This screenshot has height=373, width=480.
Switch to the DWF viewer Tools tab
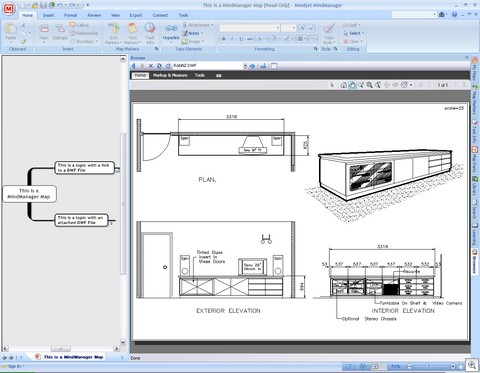[200, 75]
